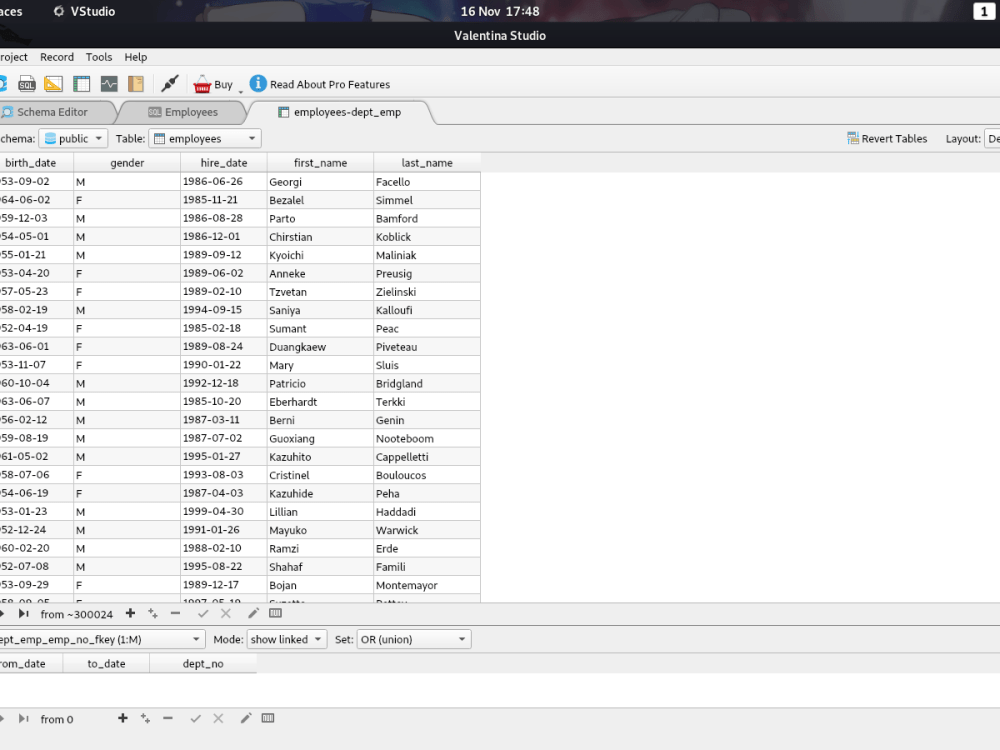Open the dept_emp_emp_no_fkey link dropdown
Screen dimensions: 1000x750
101,639
